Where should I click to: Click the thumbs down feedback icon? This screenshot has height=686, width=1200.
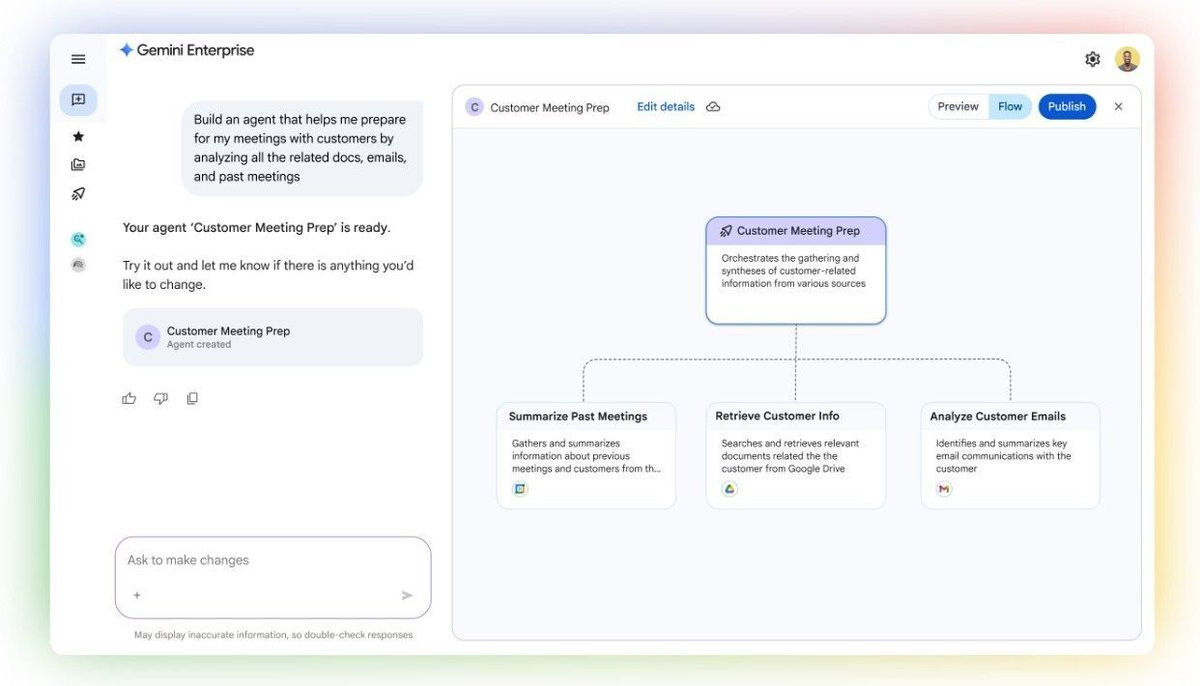click(160, 398)
